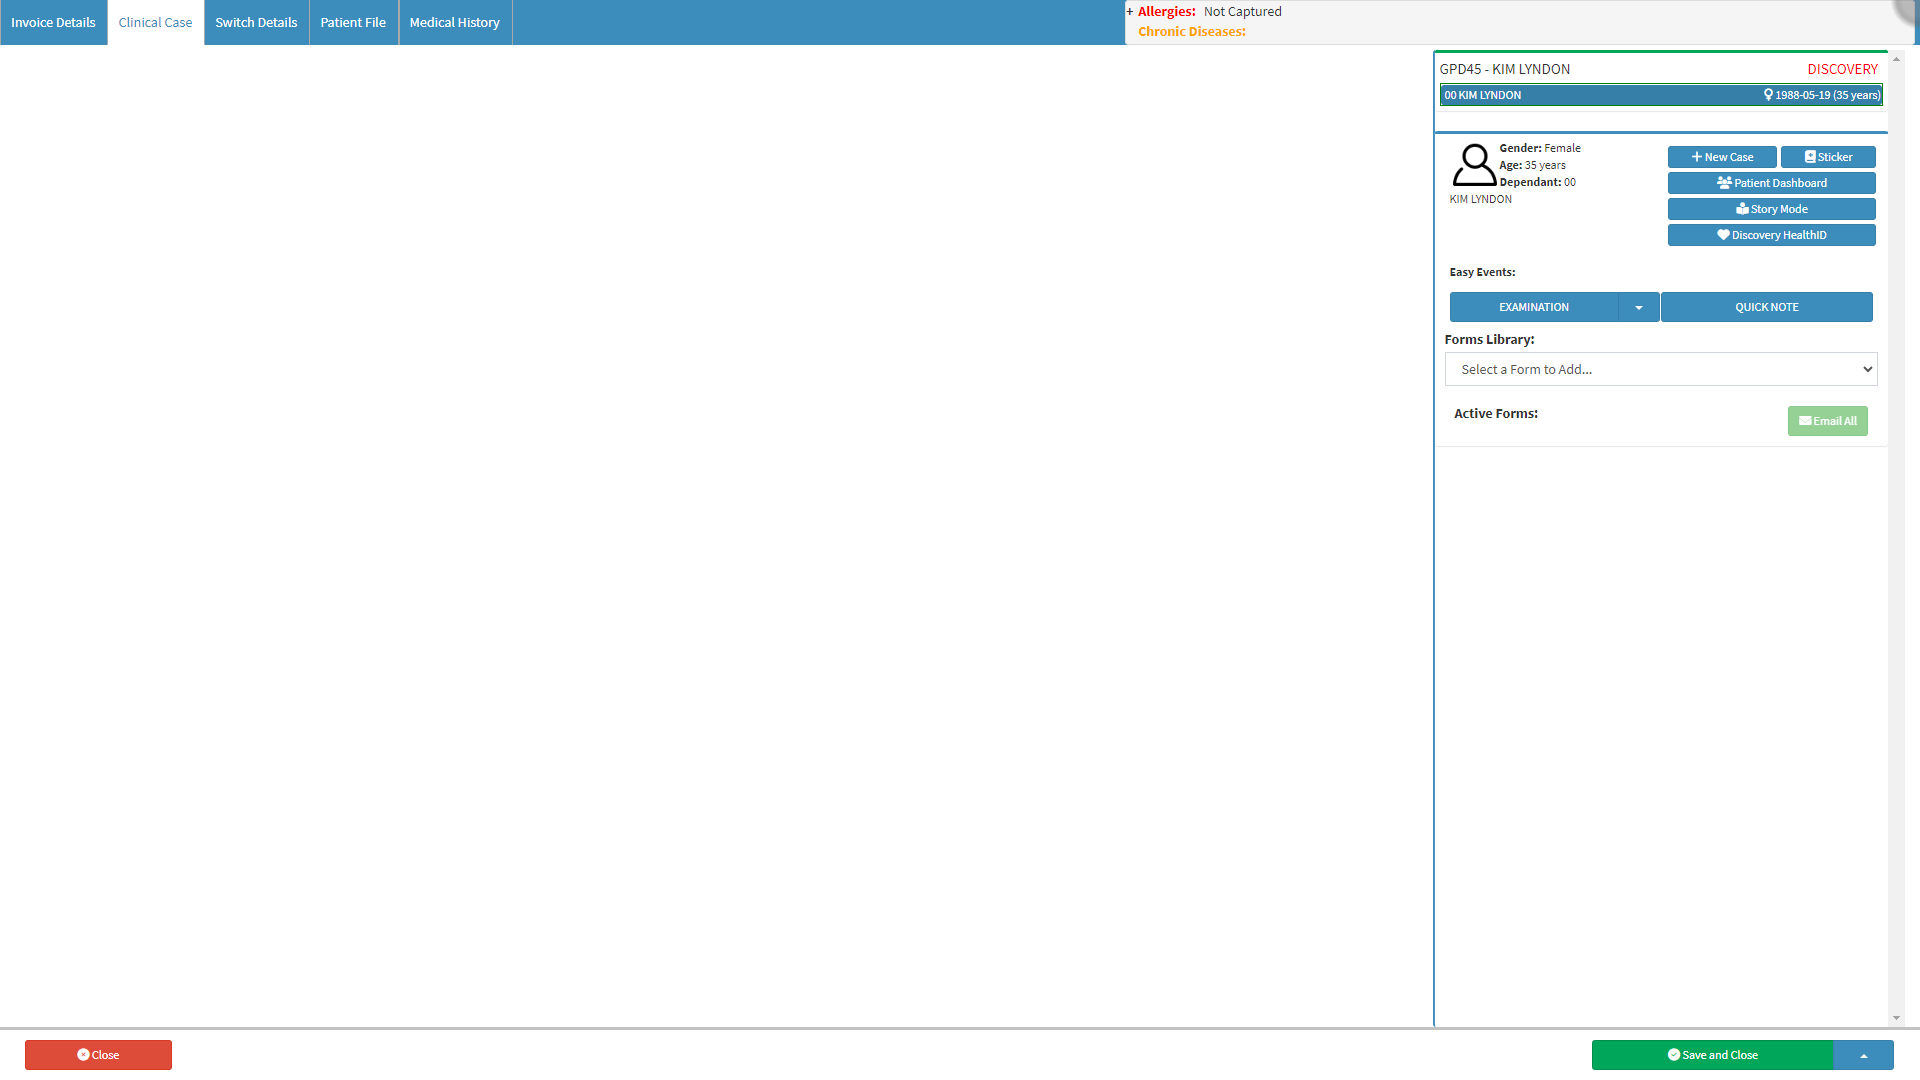Image resolution: width=1920 pixels, height=1080 pixels.
Task: Click the green Save and Close button
Action: (x=1712, y=1055)
